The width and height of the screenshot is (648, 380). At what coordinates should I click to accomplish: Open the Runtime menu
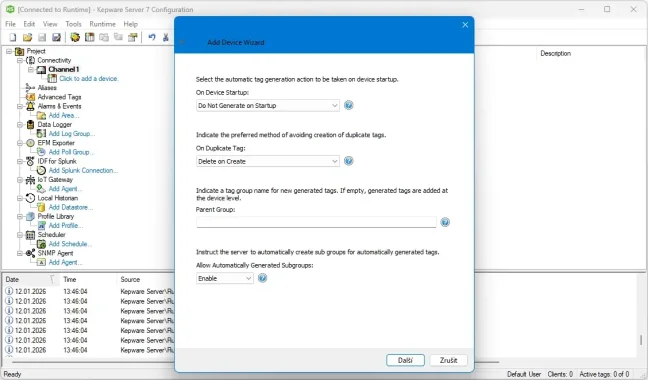[102, 24]
